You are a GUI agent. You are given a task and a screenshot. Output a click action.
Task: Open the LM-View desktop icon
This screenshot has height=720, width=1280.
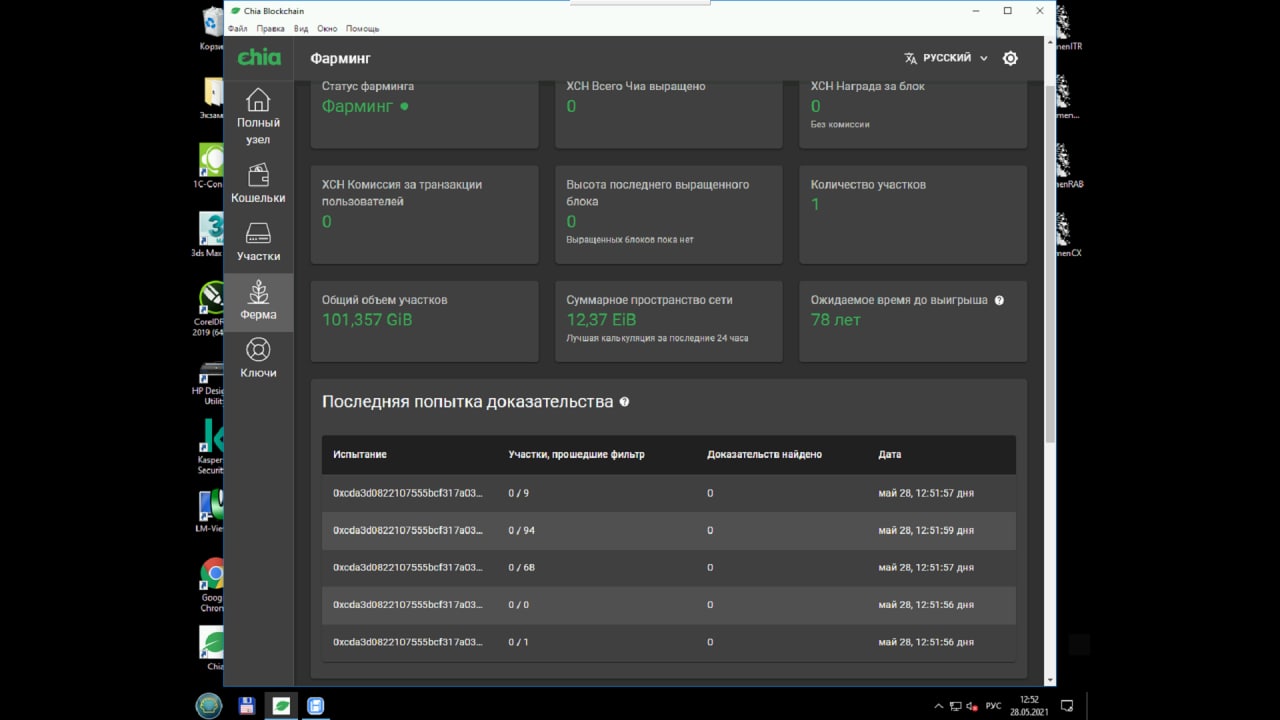(x=210, y=511)
